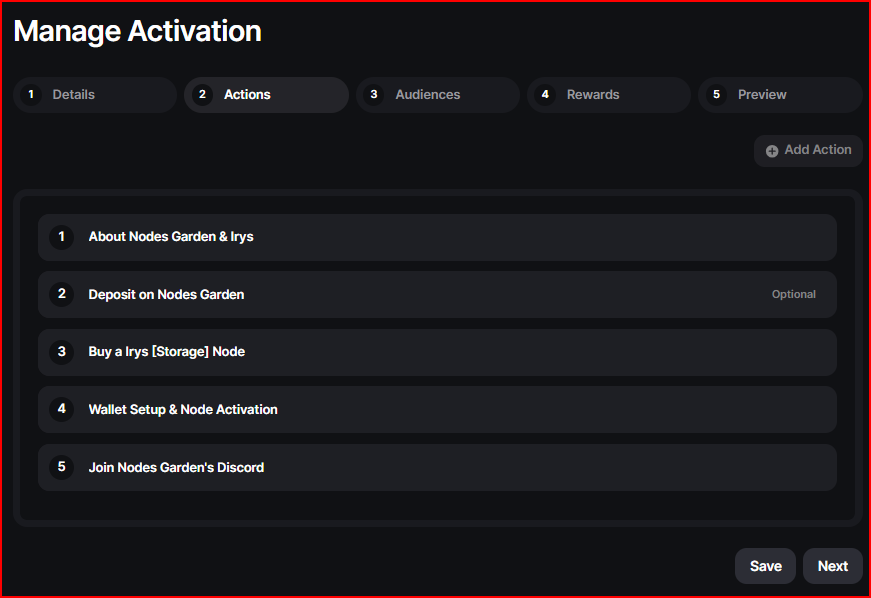Click number badge 4 on the Rewards step
871x598 pixels.
(545, 95)
